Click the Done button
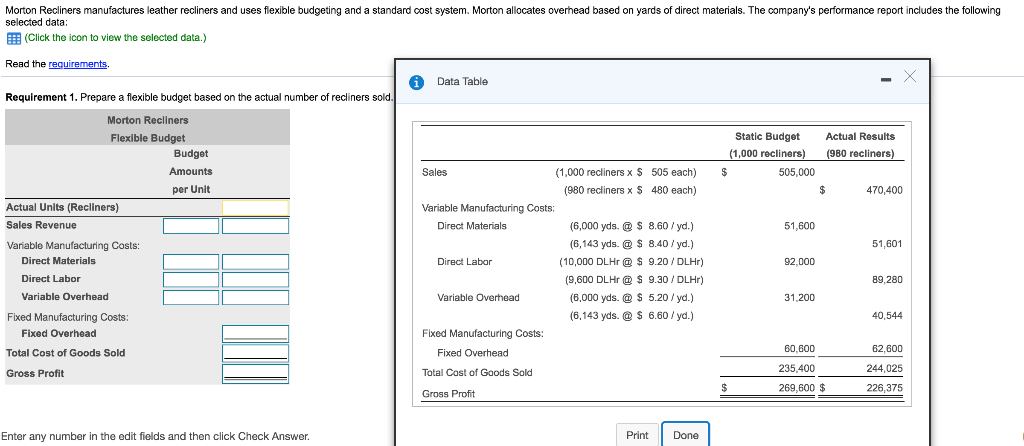This screenshot has height=446, width=1024. pos(686,435)
